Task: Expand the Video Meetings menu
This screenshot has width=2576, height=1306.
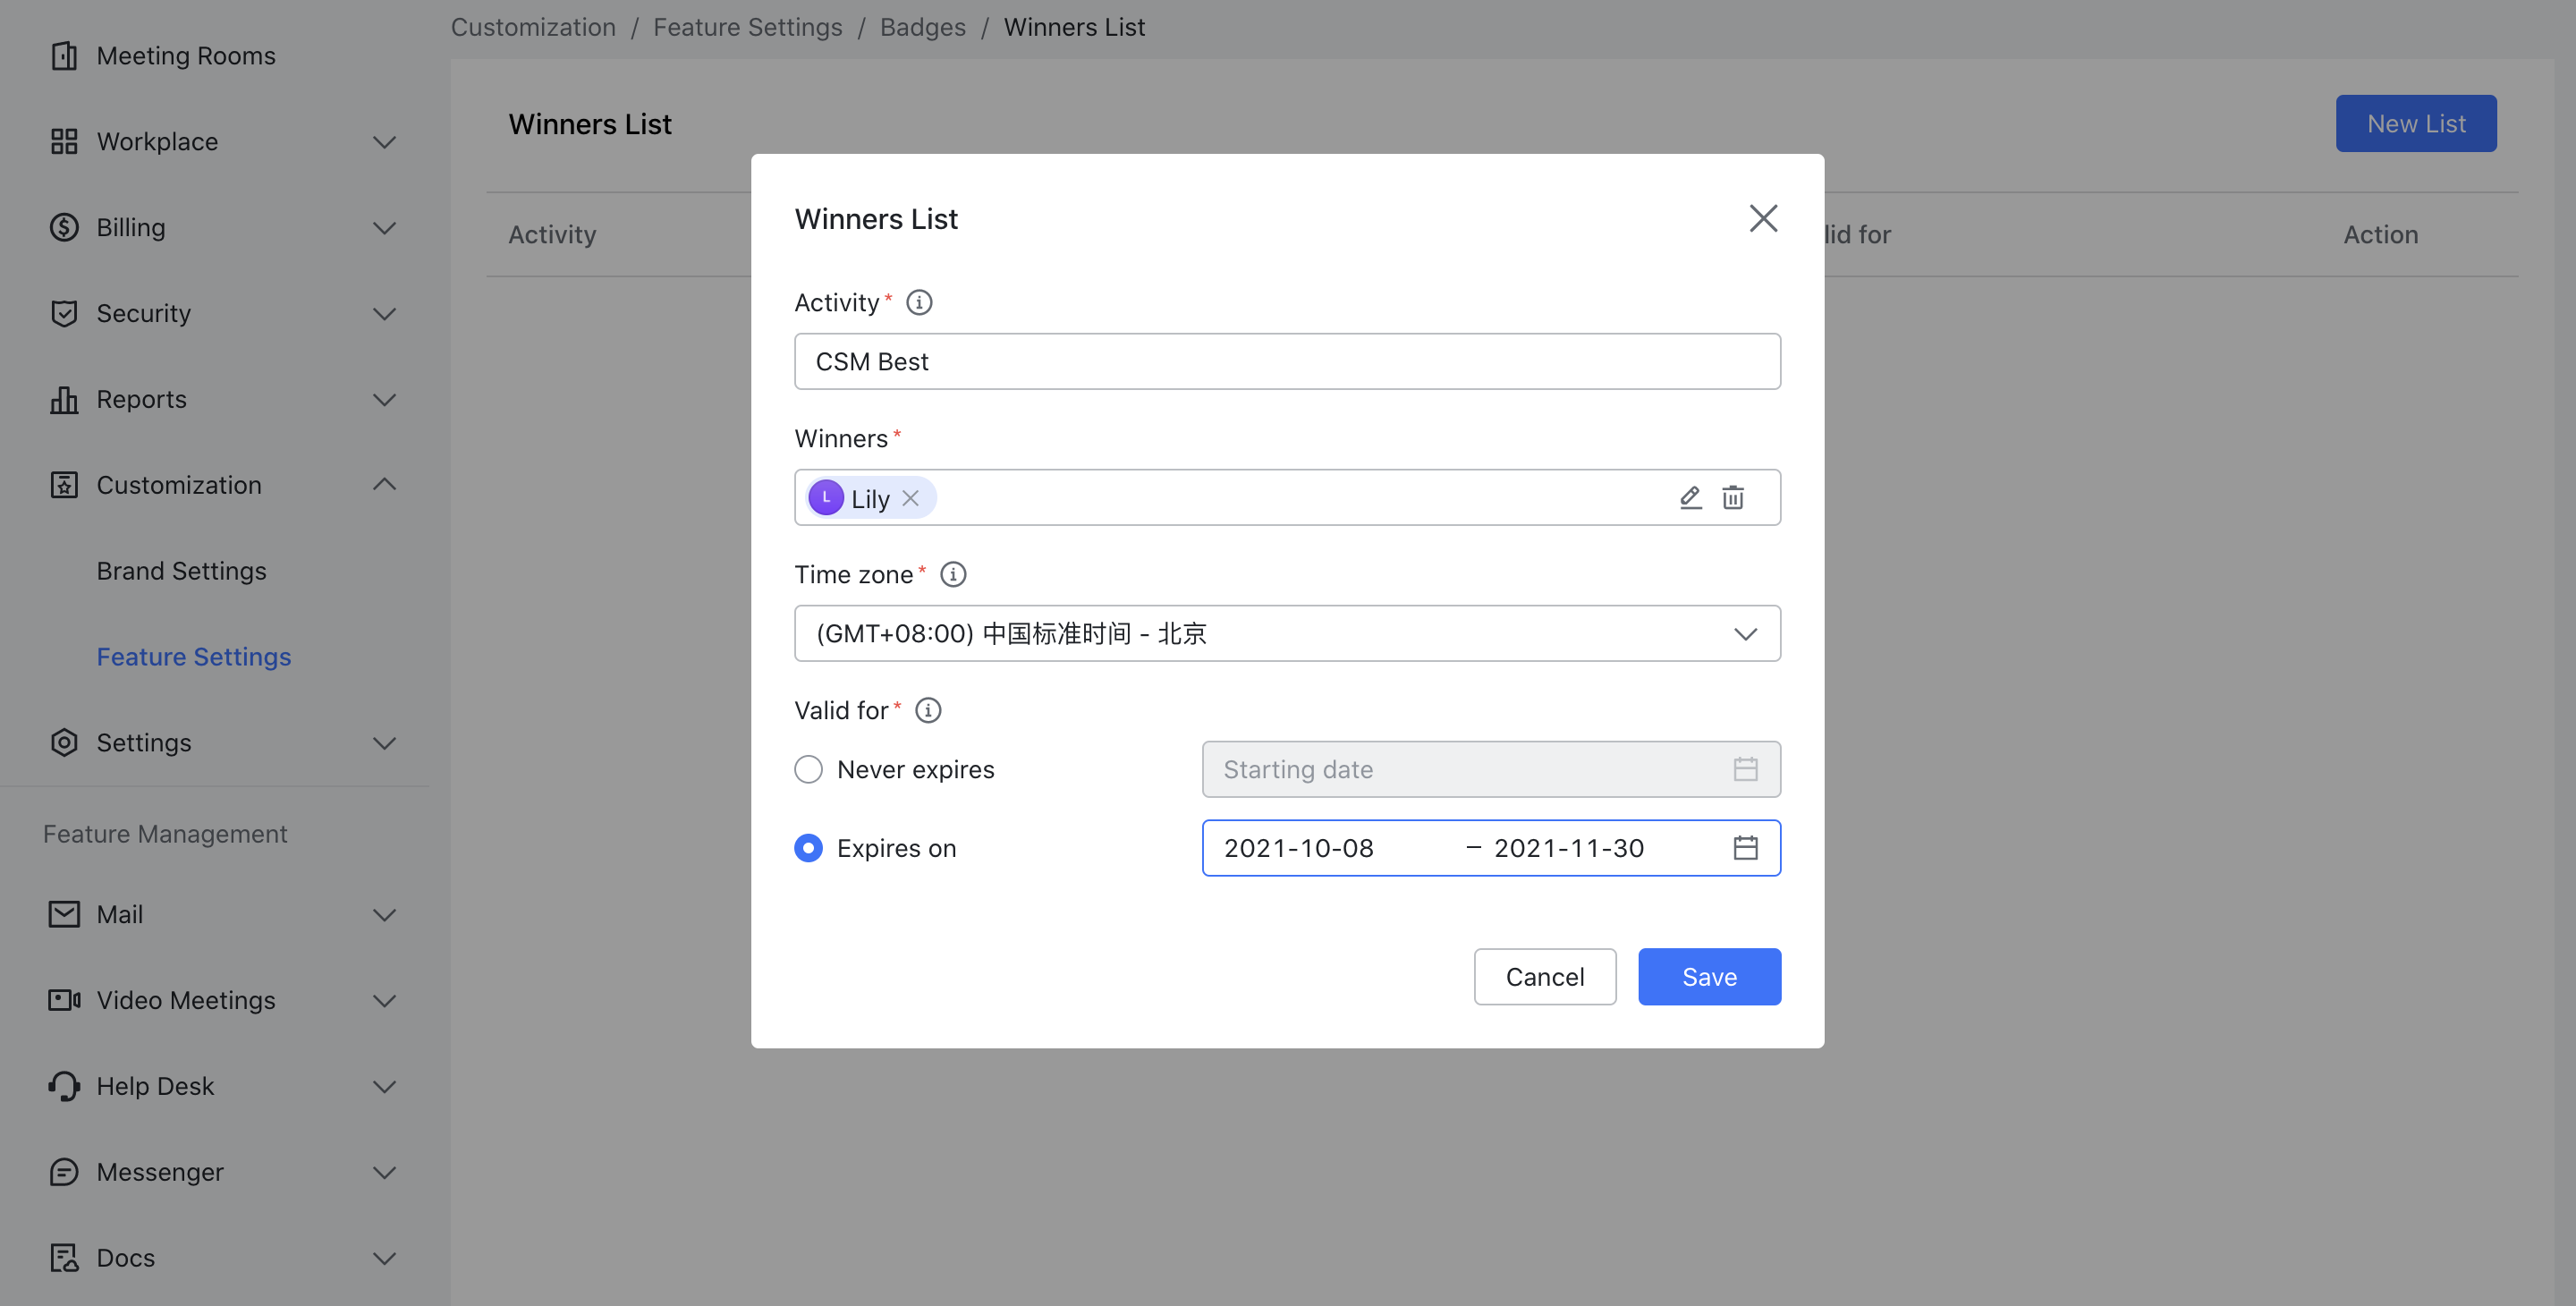Action: (x=384, y=1000)
